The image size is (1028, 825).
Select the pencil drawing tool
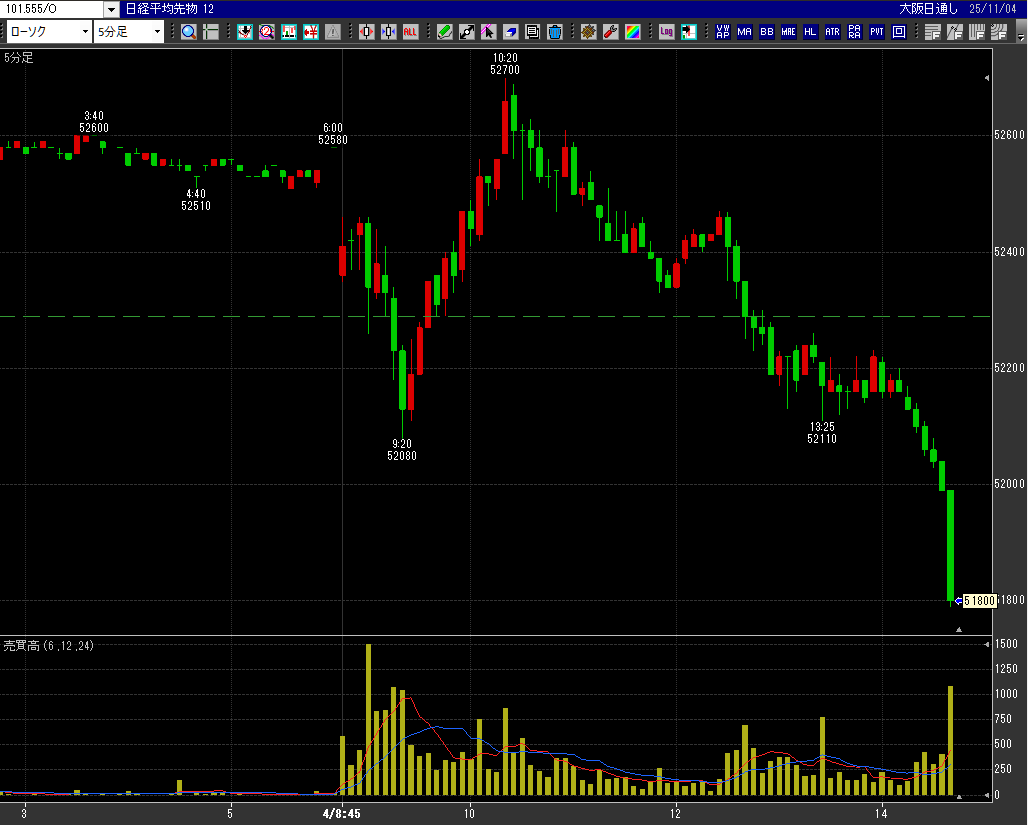[445, 32]
